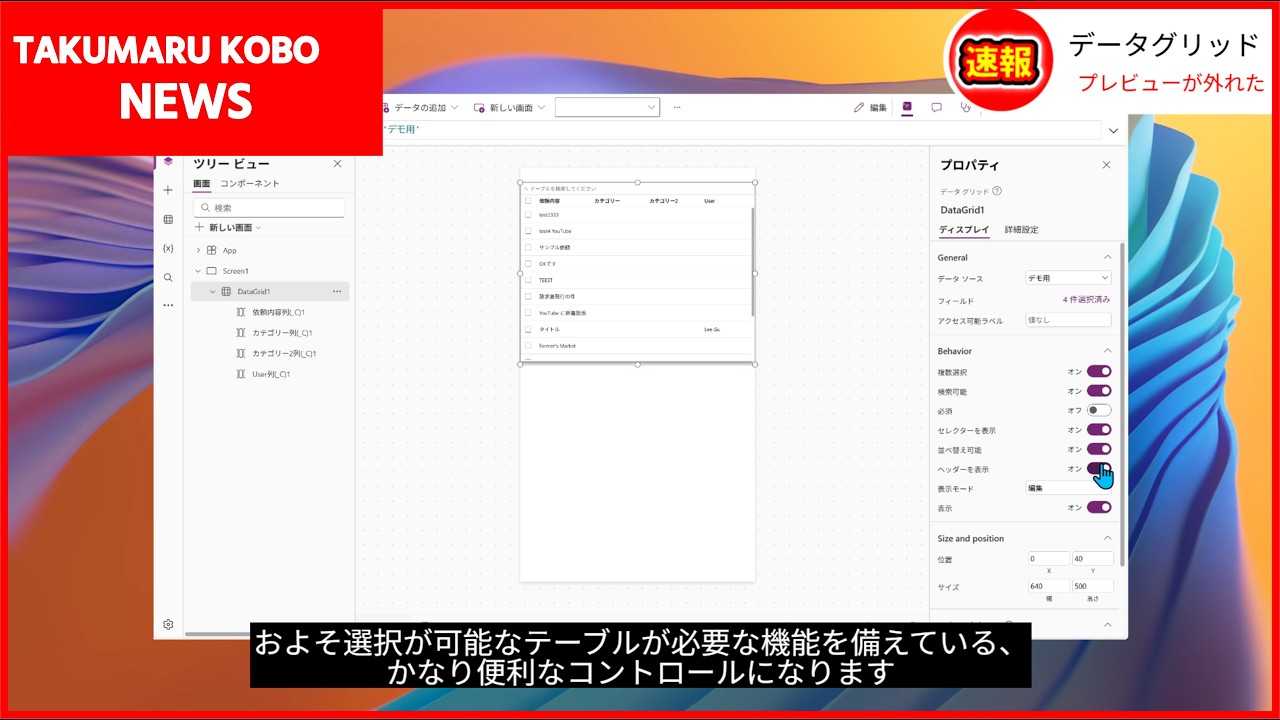Collapse the General section
The height and width of the screenshot is (720, 1280).
1107,257
